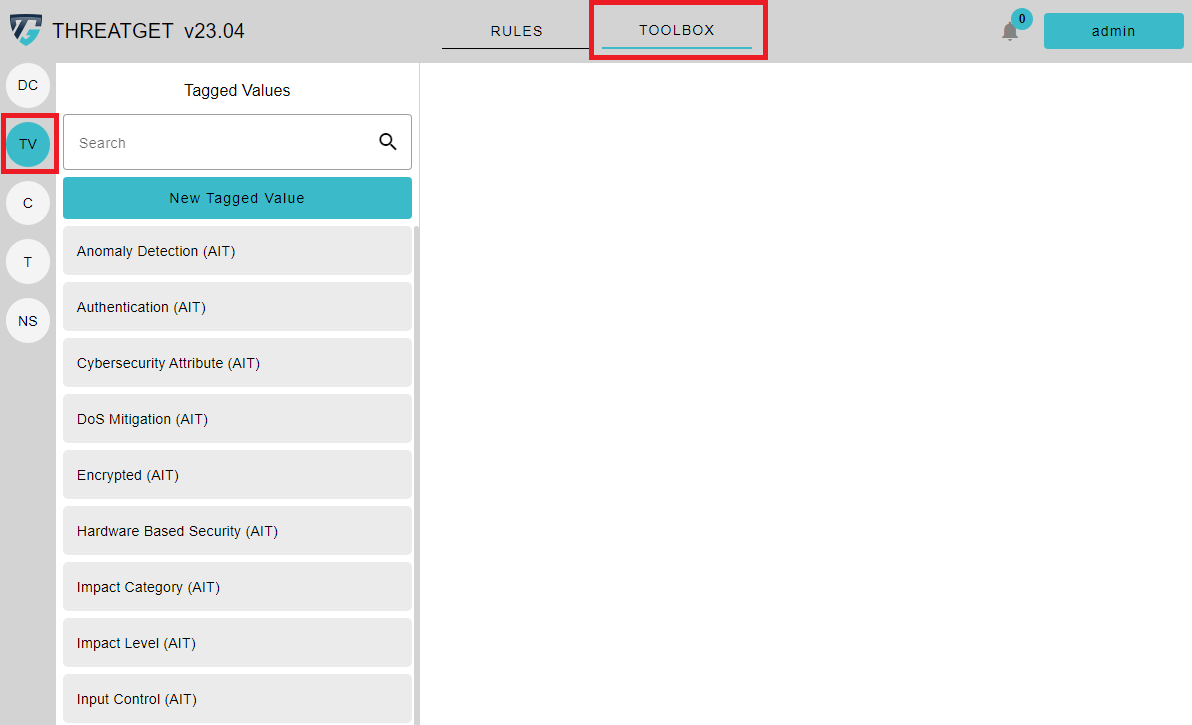This screenshot has height=725, width=1192.
Task: Switch to the RULES tab
Action: pyautogui.click(x=516, y=31)
